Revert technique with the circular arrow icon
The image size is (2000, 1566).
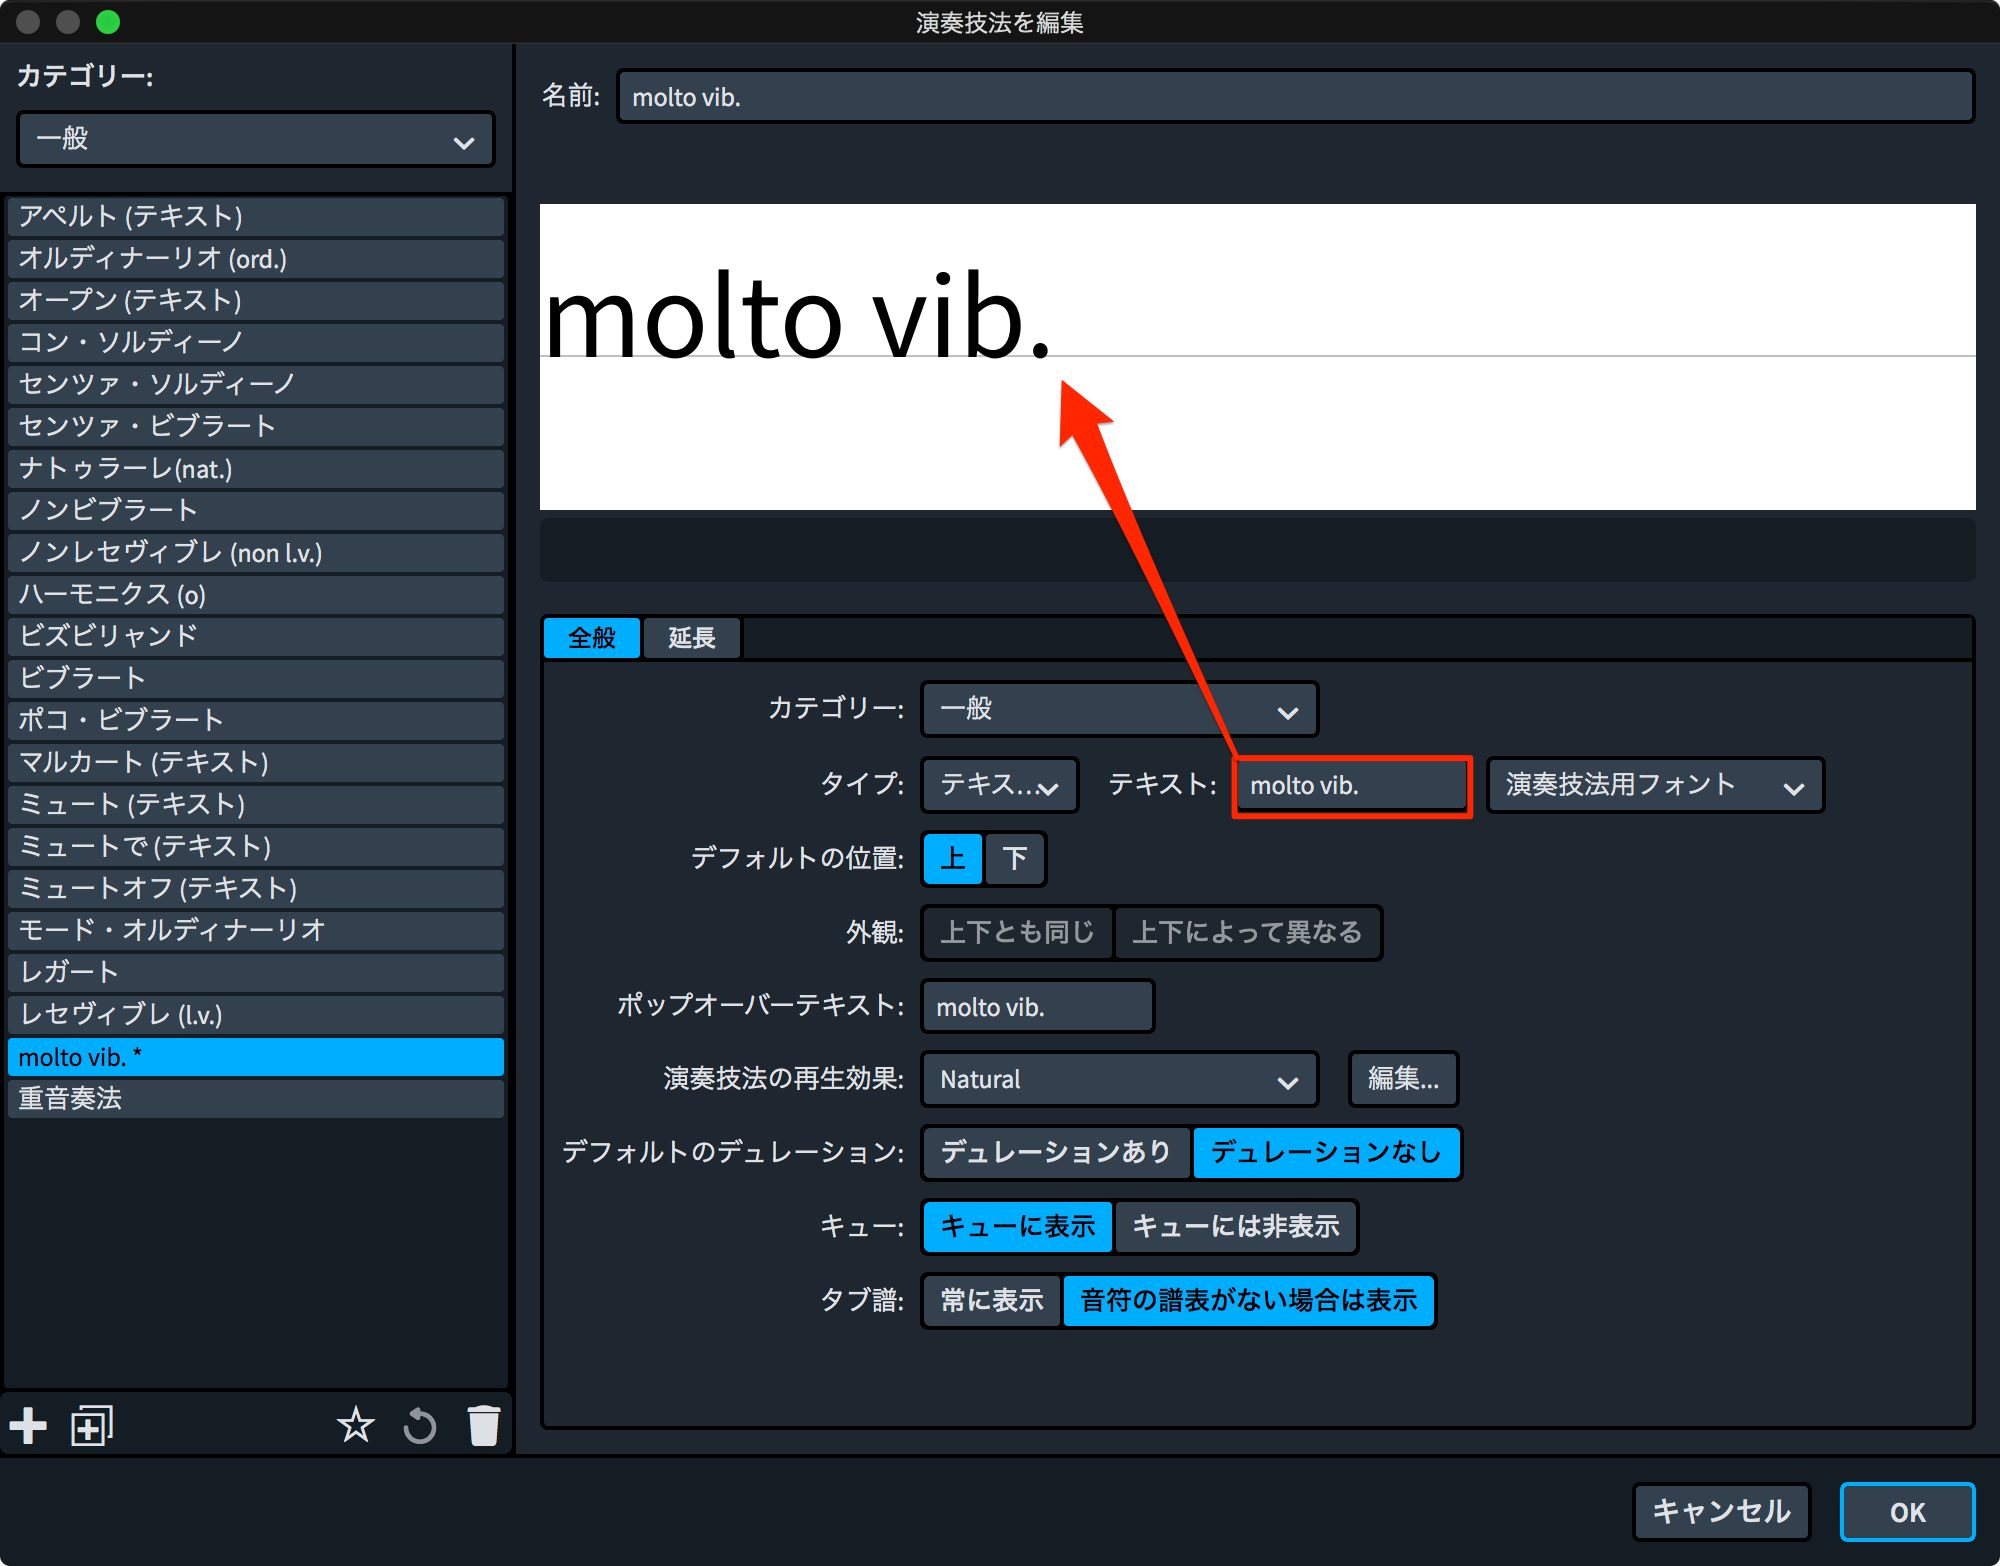(x=420, y=1425)
